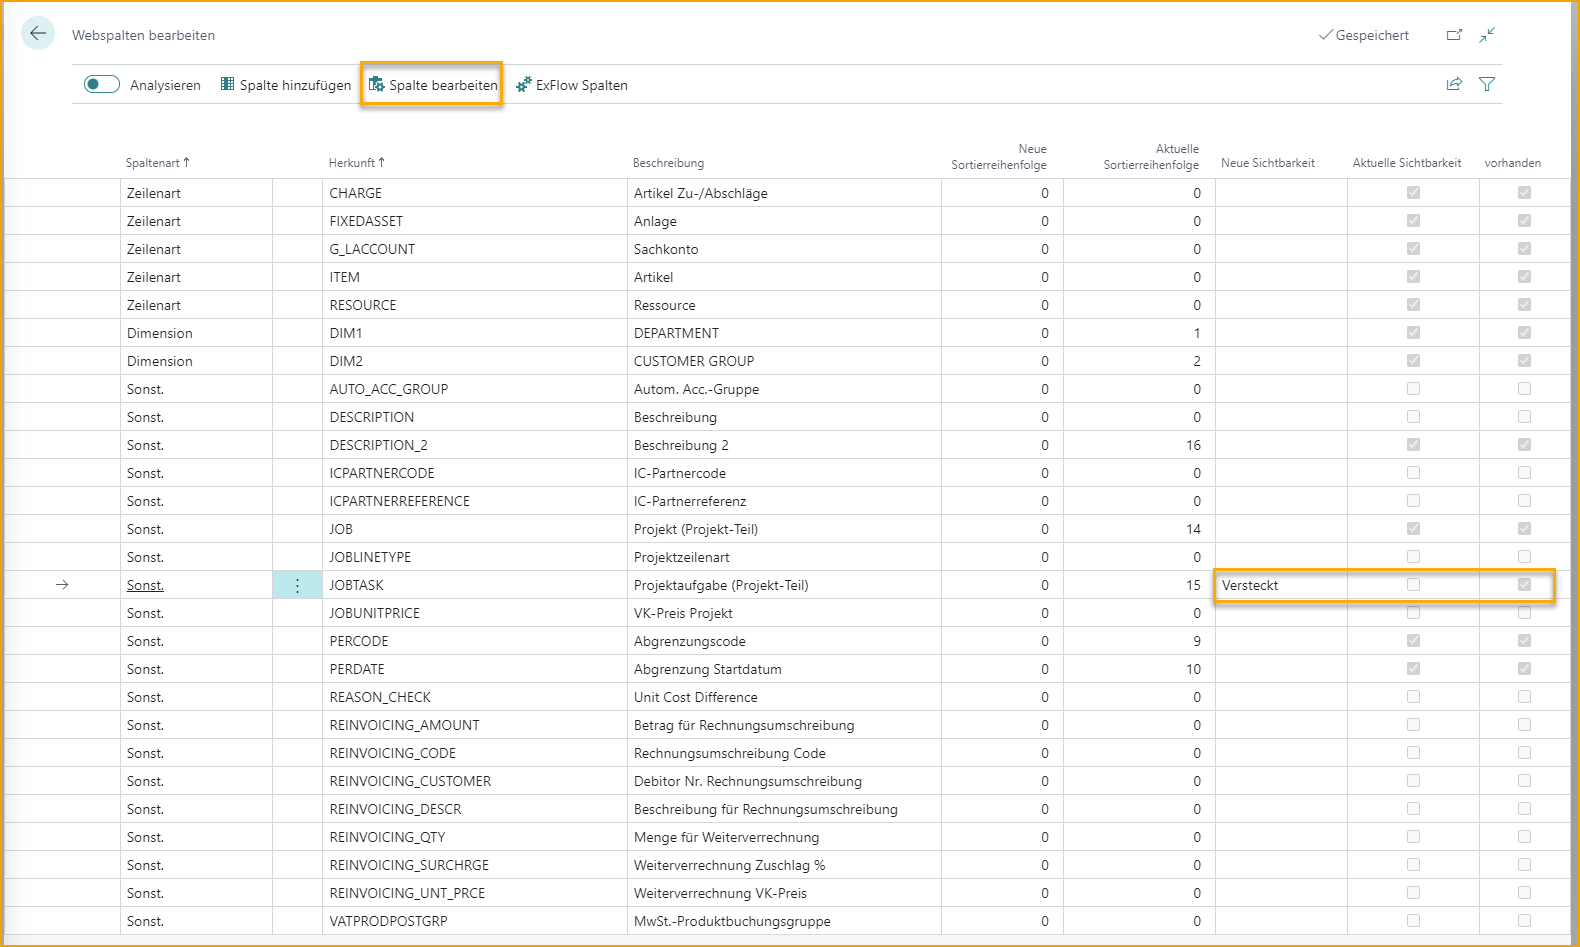Click VK-Preis Projekt description cell
1580x947 pixels.
784,613
